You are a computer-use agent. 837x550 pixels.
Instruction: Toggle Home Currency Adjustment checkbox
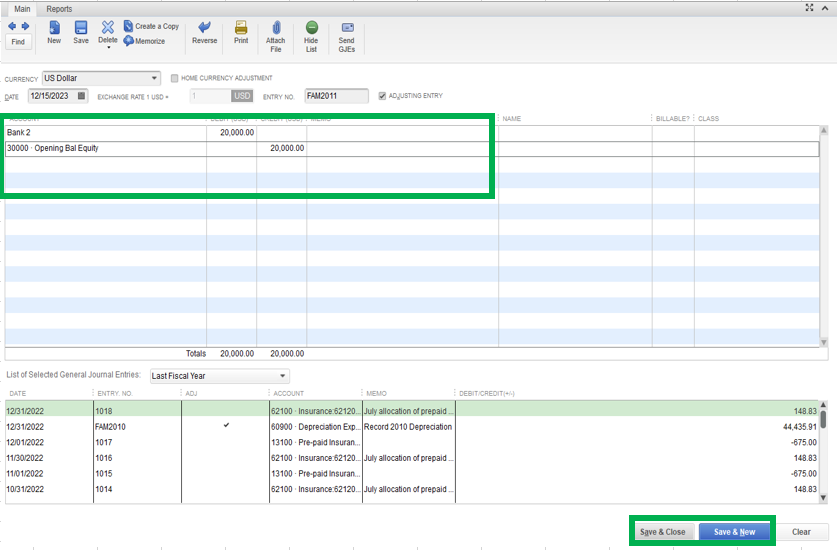point(174,78)
